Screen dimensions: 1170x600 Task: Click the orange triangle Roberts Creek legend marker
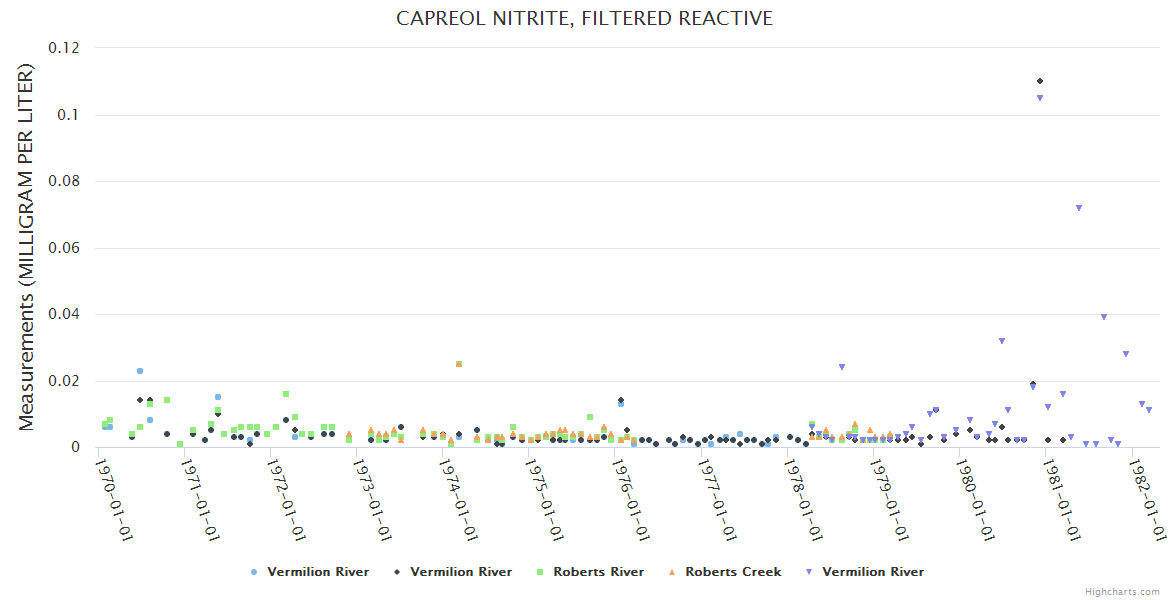coord(672,572)
